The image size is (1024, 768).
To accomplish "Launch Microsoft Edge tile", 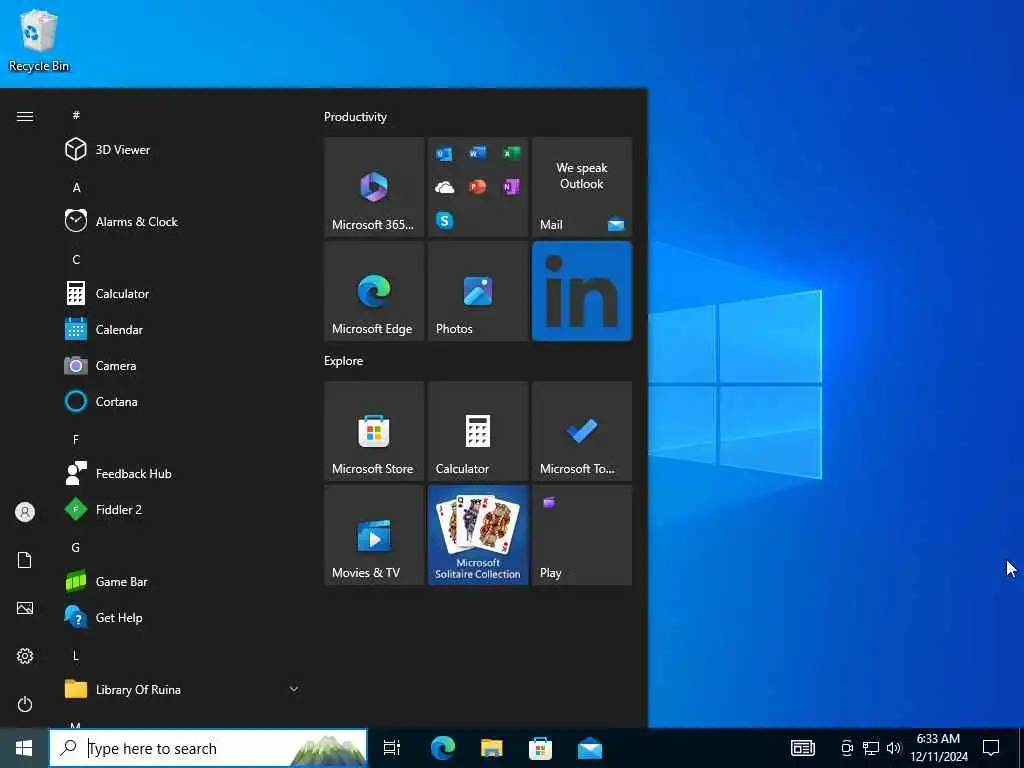I will click(x=374, y=291).
